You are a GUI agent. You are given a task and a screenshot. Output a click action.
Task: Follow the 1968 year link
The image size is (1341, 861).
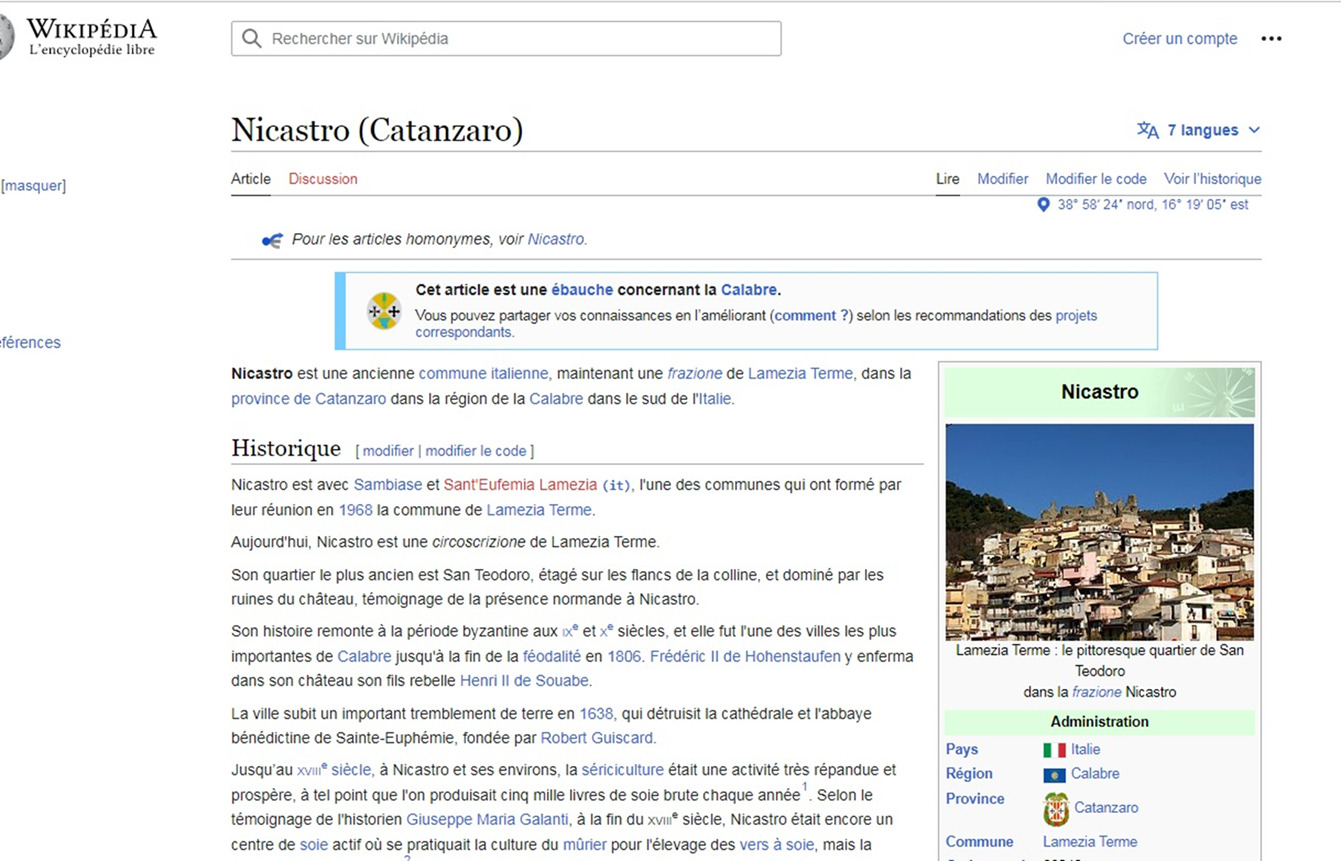point(355,510)
